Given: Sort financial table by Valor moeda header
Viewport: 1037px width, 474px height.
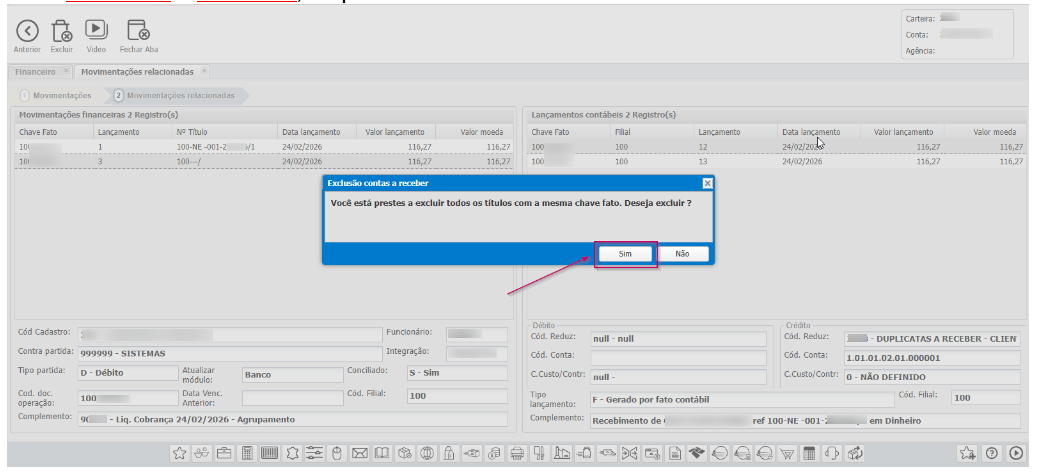Looking at the screenshot, I should click(474, 132).
